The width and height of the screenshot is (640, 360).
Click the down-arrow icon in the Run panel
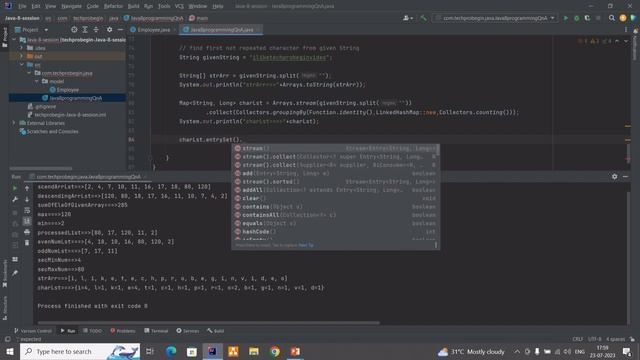tap(27, 199)
